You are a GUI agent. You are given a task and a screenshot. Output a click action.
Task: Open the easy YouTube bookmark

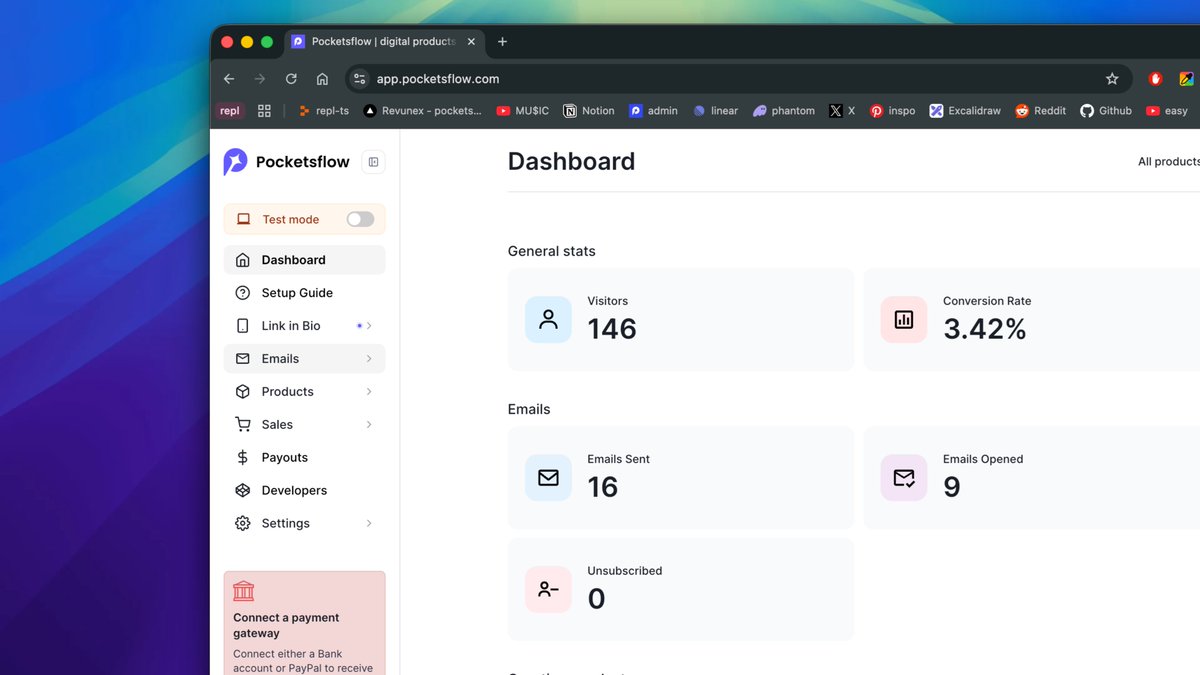(x=1167, y=111)
